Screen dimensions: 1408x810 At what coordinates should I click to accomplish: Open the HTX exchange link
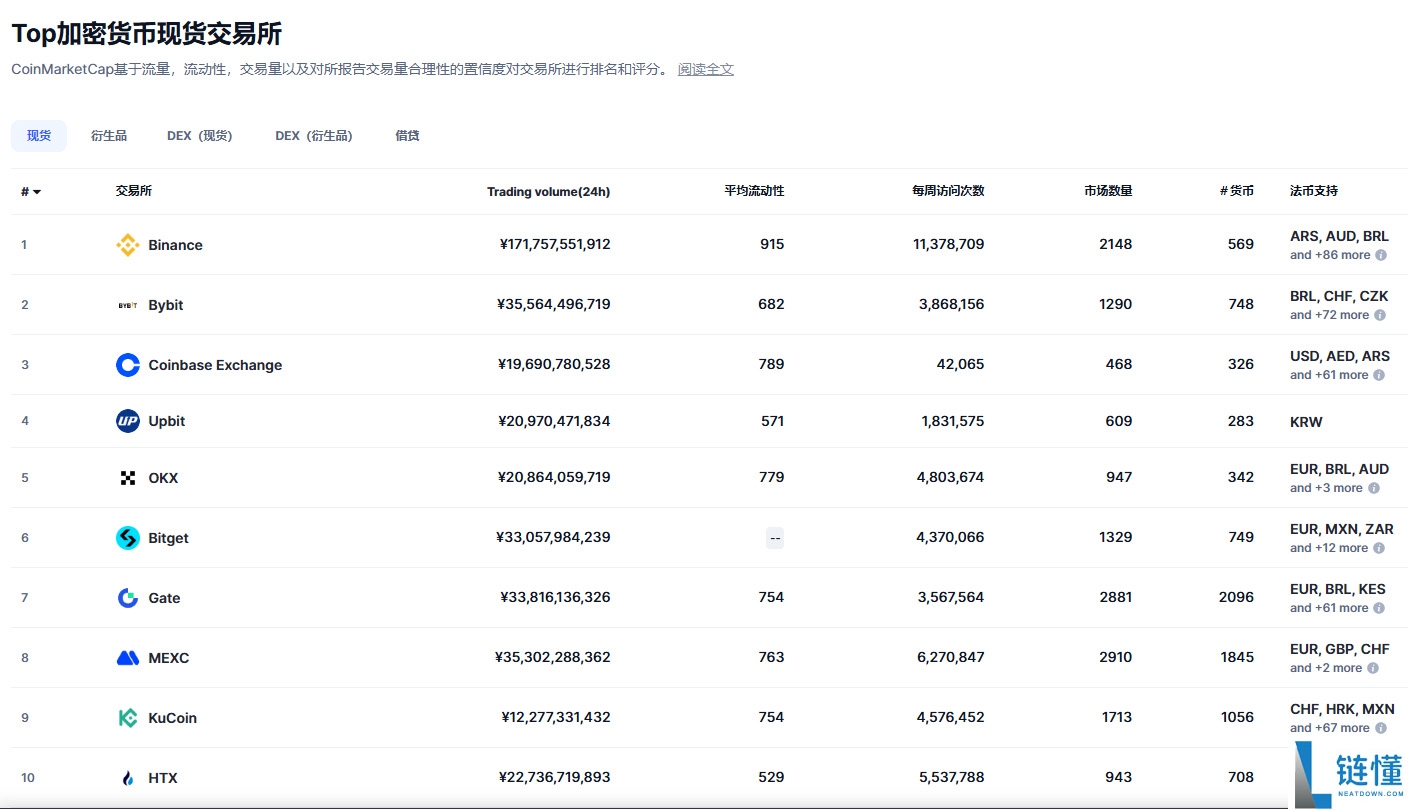[163, 778]
